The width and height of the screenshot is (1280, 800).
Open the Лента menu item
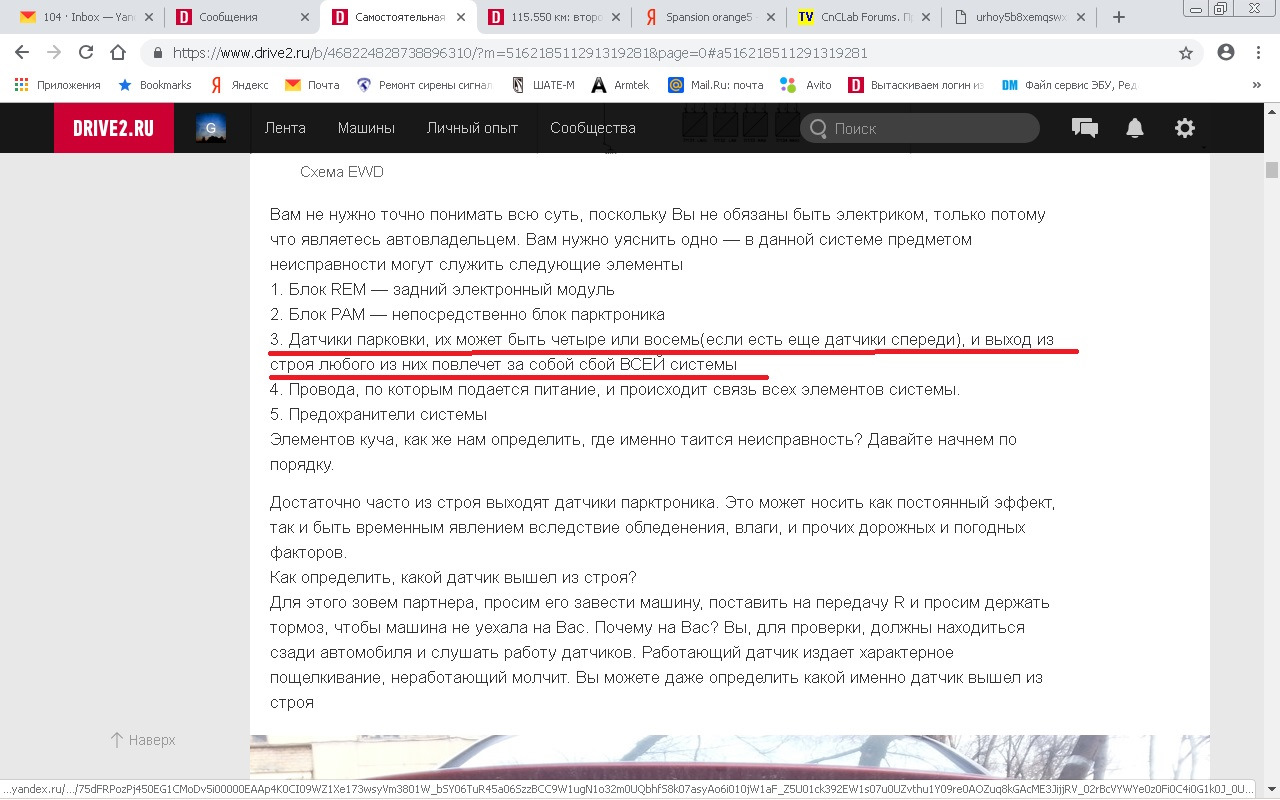tap(285, 128)
